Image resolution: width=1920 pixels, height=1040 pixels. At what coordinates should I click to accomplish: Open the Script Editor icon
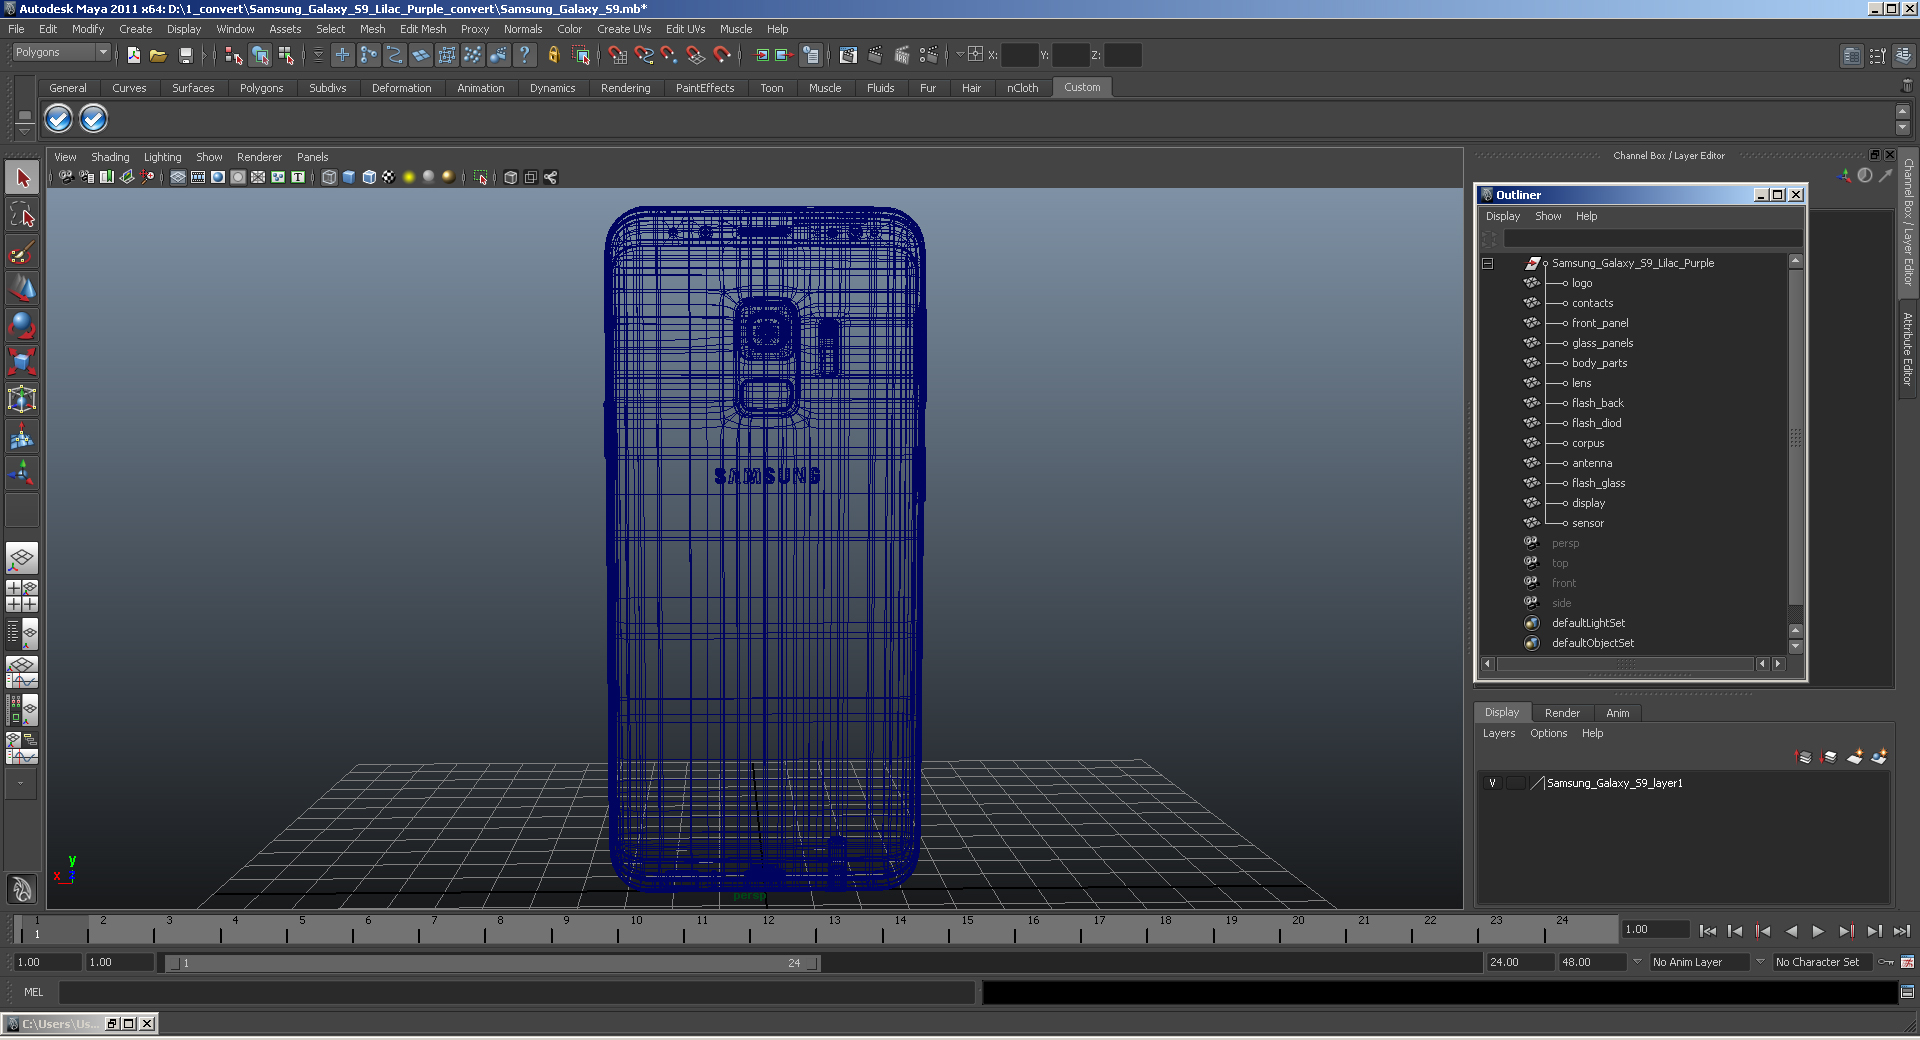[x=1907, y=992]
